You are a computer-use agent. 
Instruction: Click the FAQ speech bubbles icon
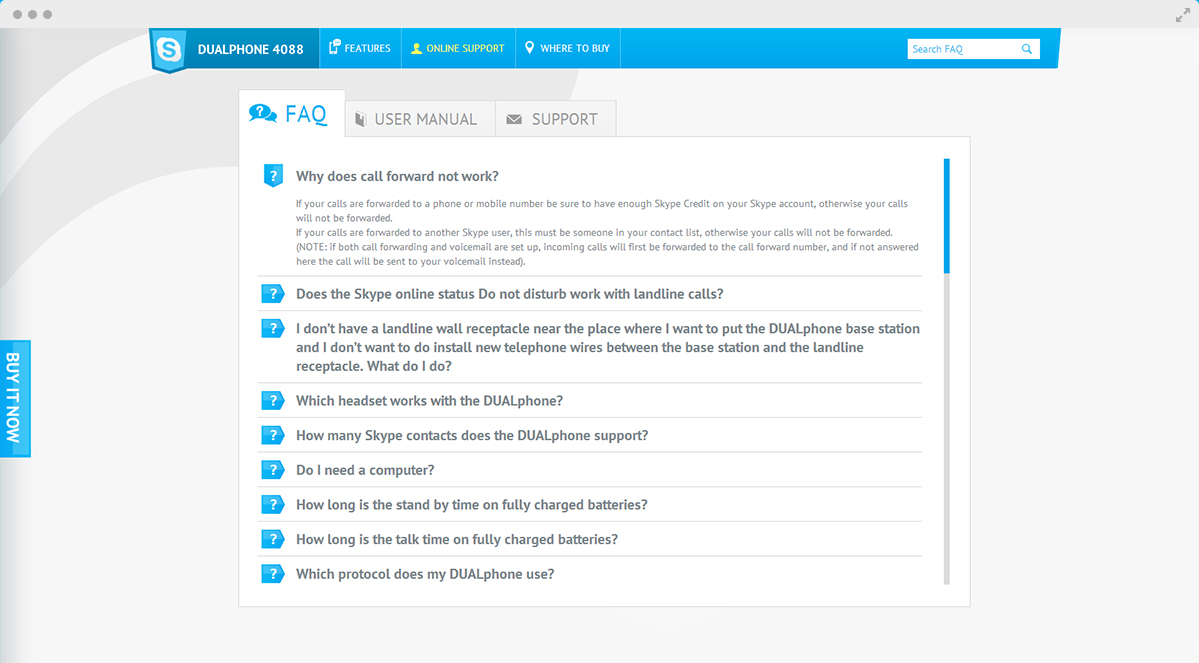pos(262,114)
